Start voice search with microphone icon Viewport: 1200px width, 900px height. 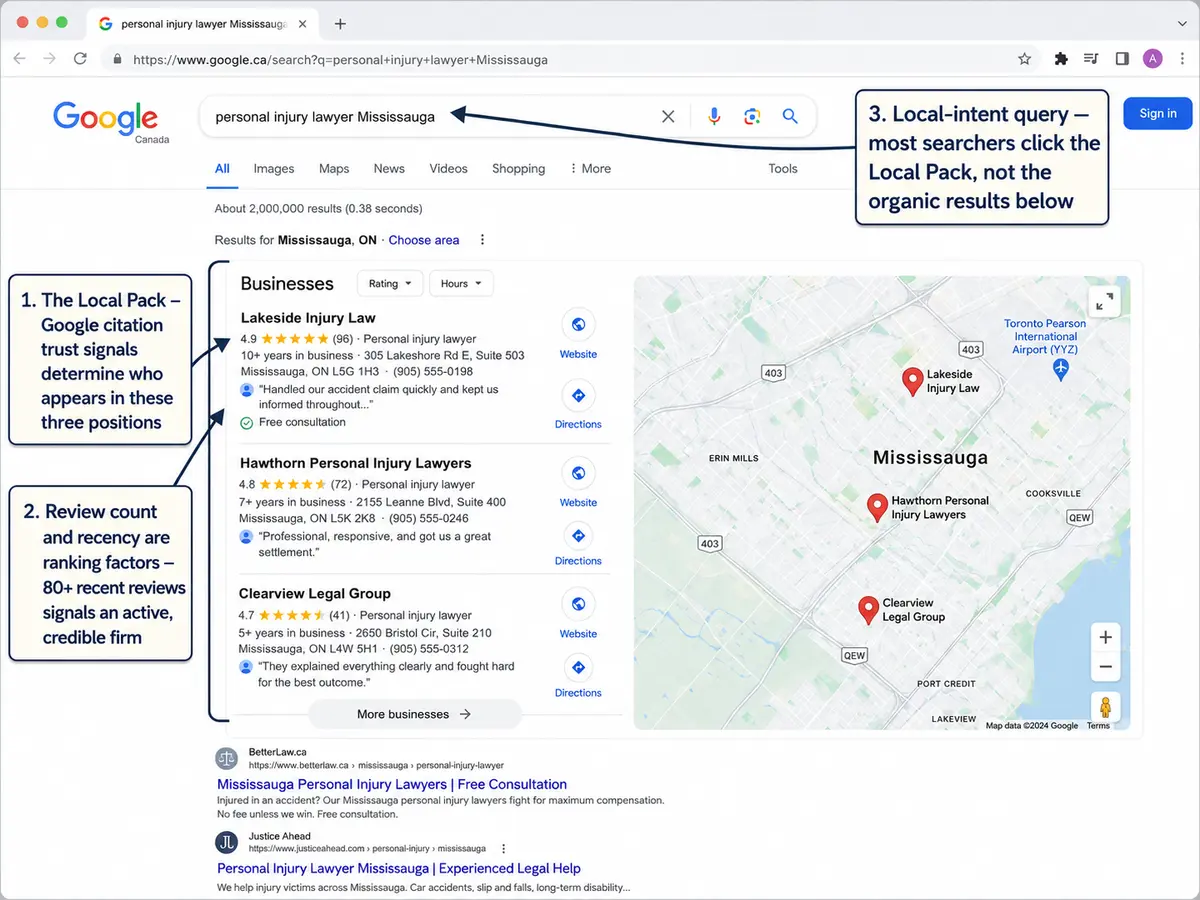(714, 116)
